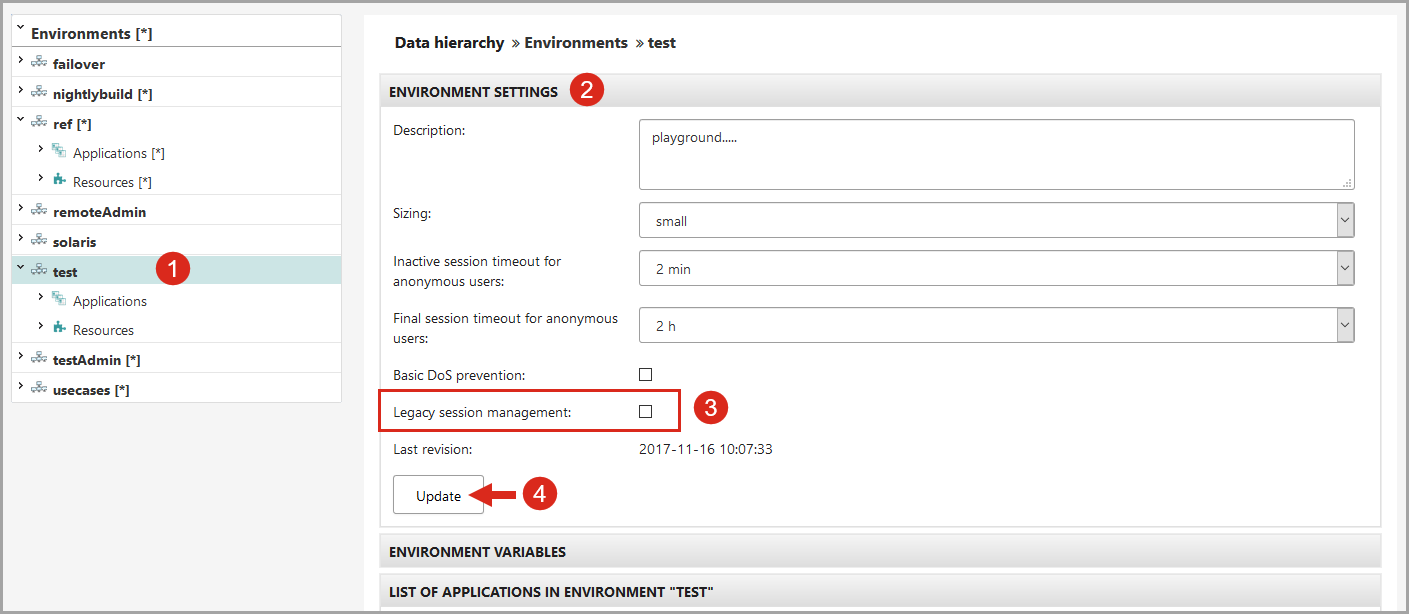Select Resources label under test
Screen dimensions: 1409x614
click(x=103, y=330)
